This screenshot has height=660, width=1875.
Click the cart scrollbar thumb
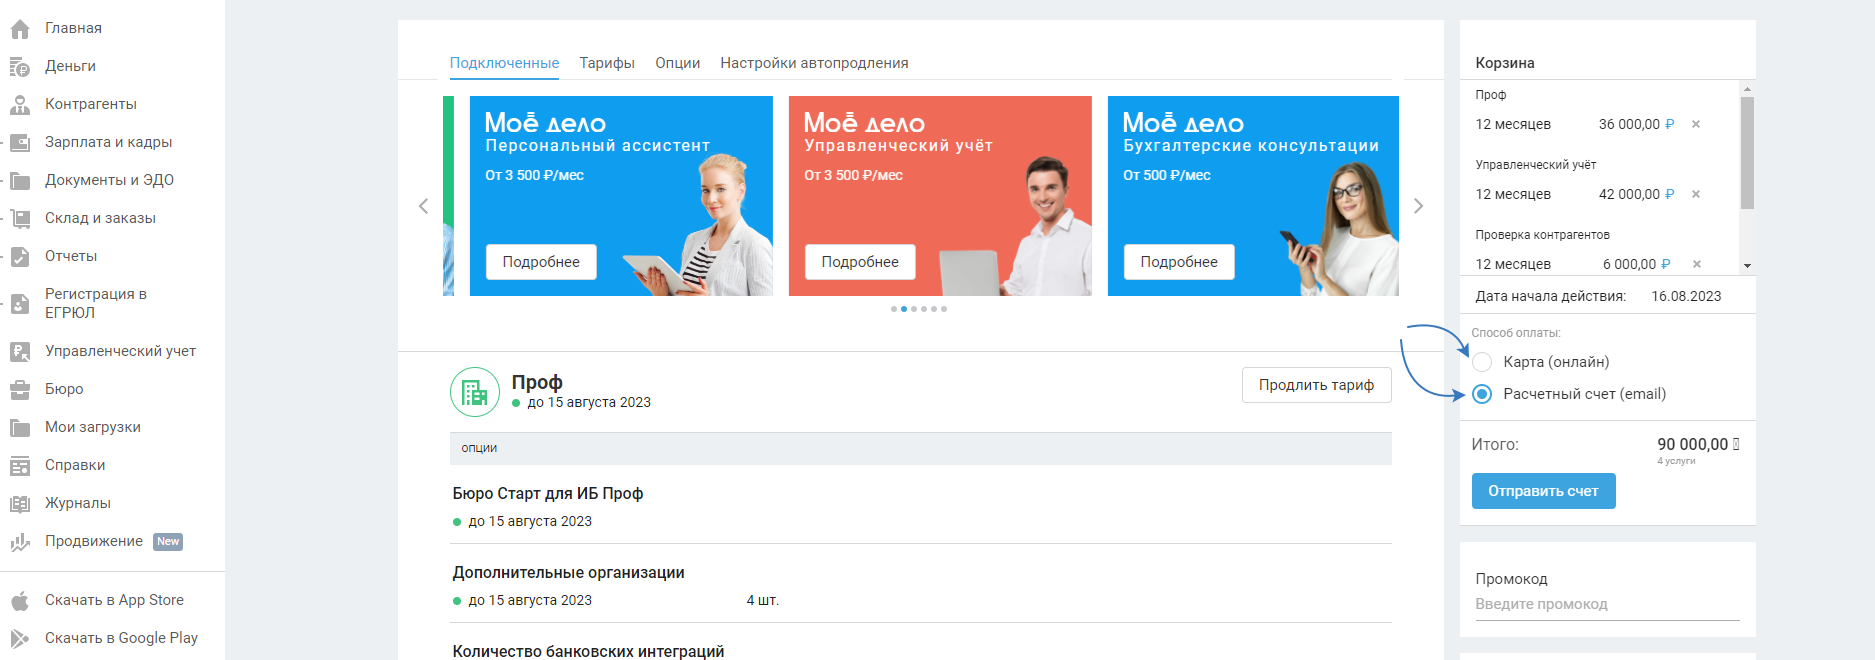pyautogui.click(x=1747, y=153)
